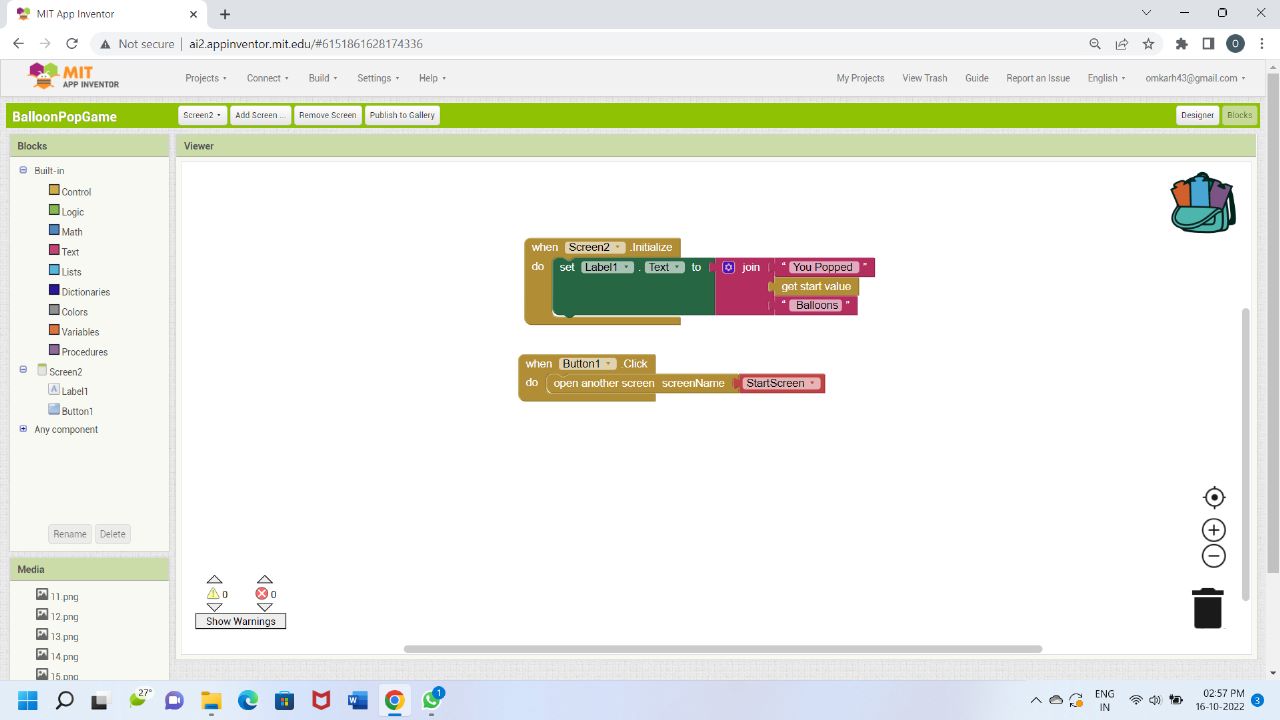
Task: Click the Show Warnings button
Action: (x=240, y=621)
